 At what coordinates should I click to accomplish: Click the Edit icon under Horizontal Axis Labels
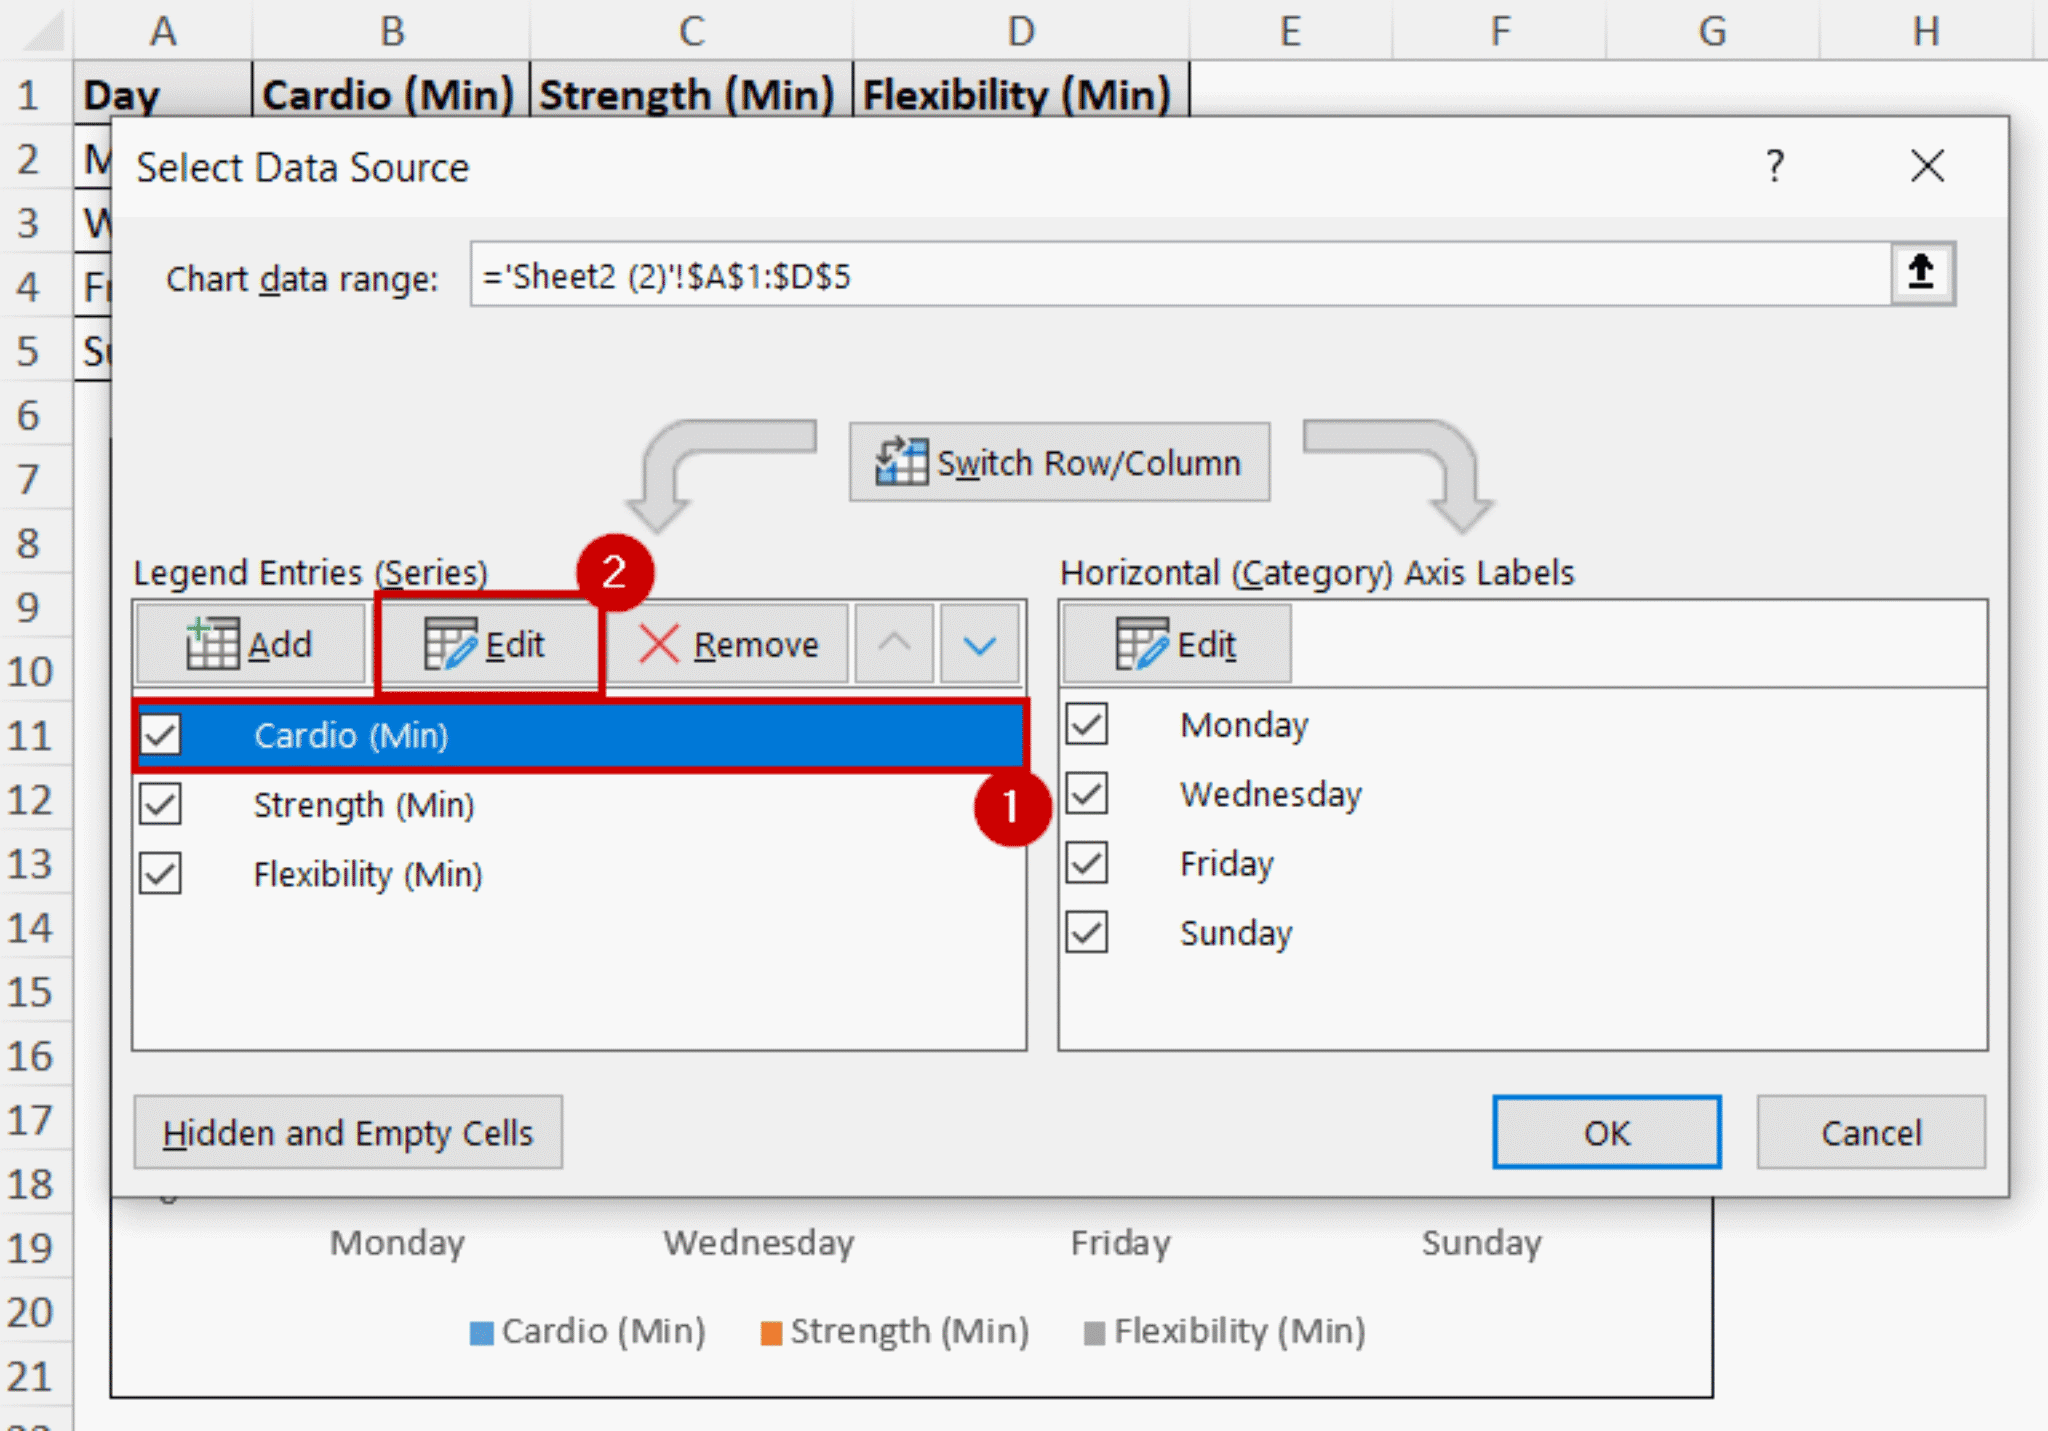coord(1141,643)
